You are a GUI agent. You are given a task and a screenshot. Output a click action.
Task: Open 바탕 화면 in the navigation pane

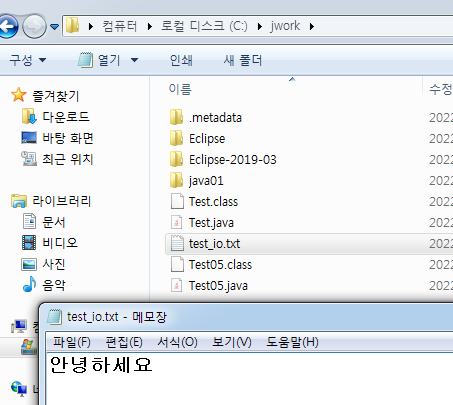pos(68,138)
